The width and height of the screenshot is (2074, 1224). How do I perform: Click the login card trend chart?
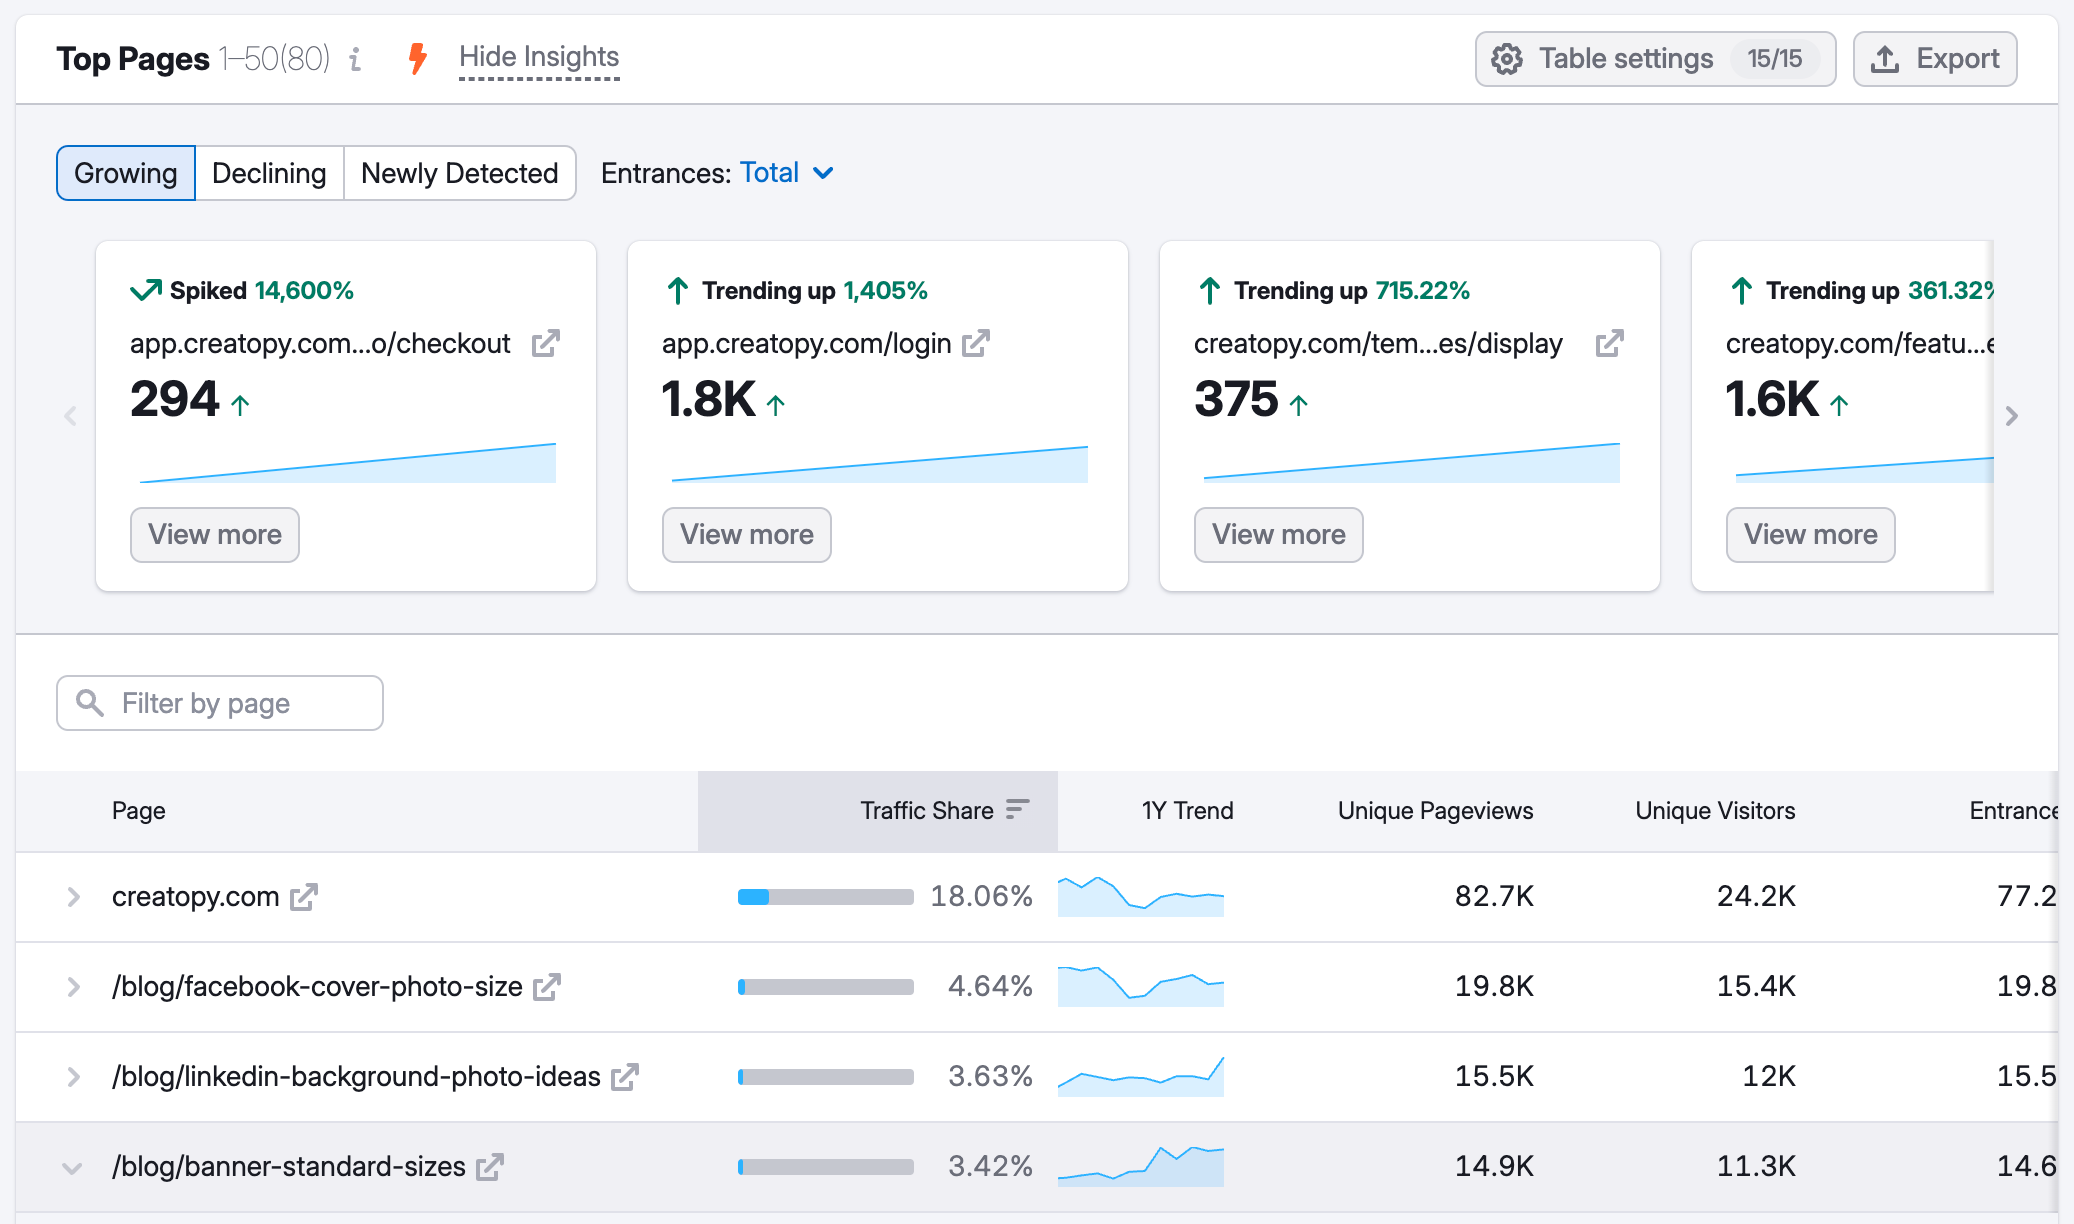[879, 464]
